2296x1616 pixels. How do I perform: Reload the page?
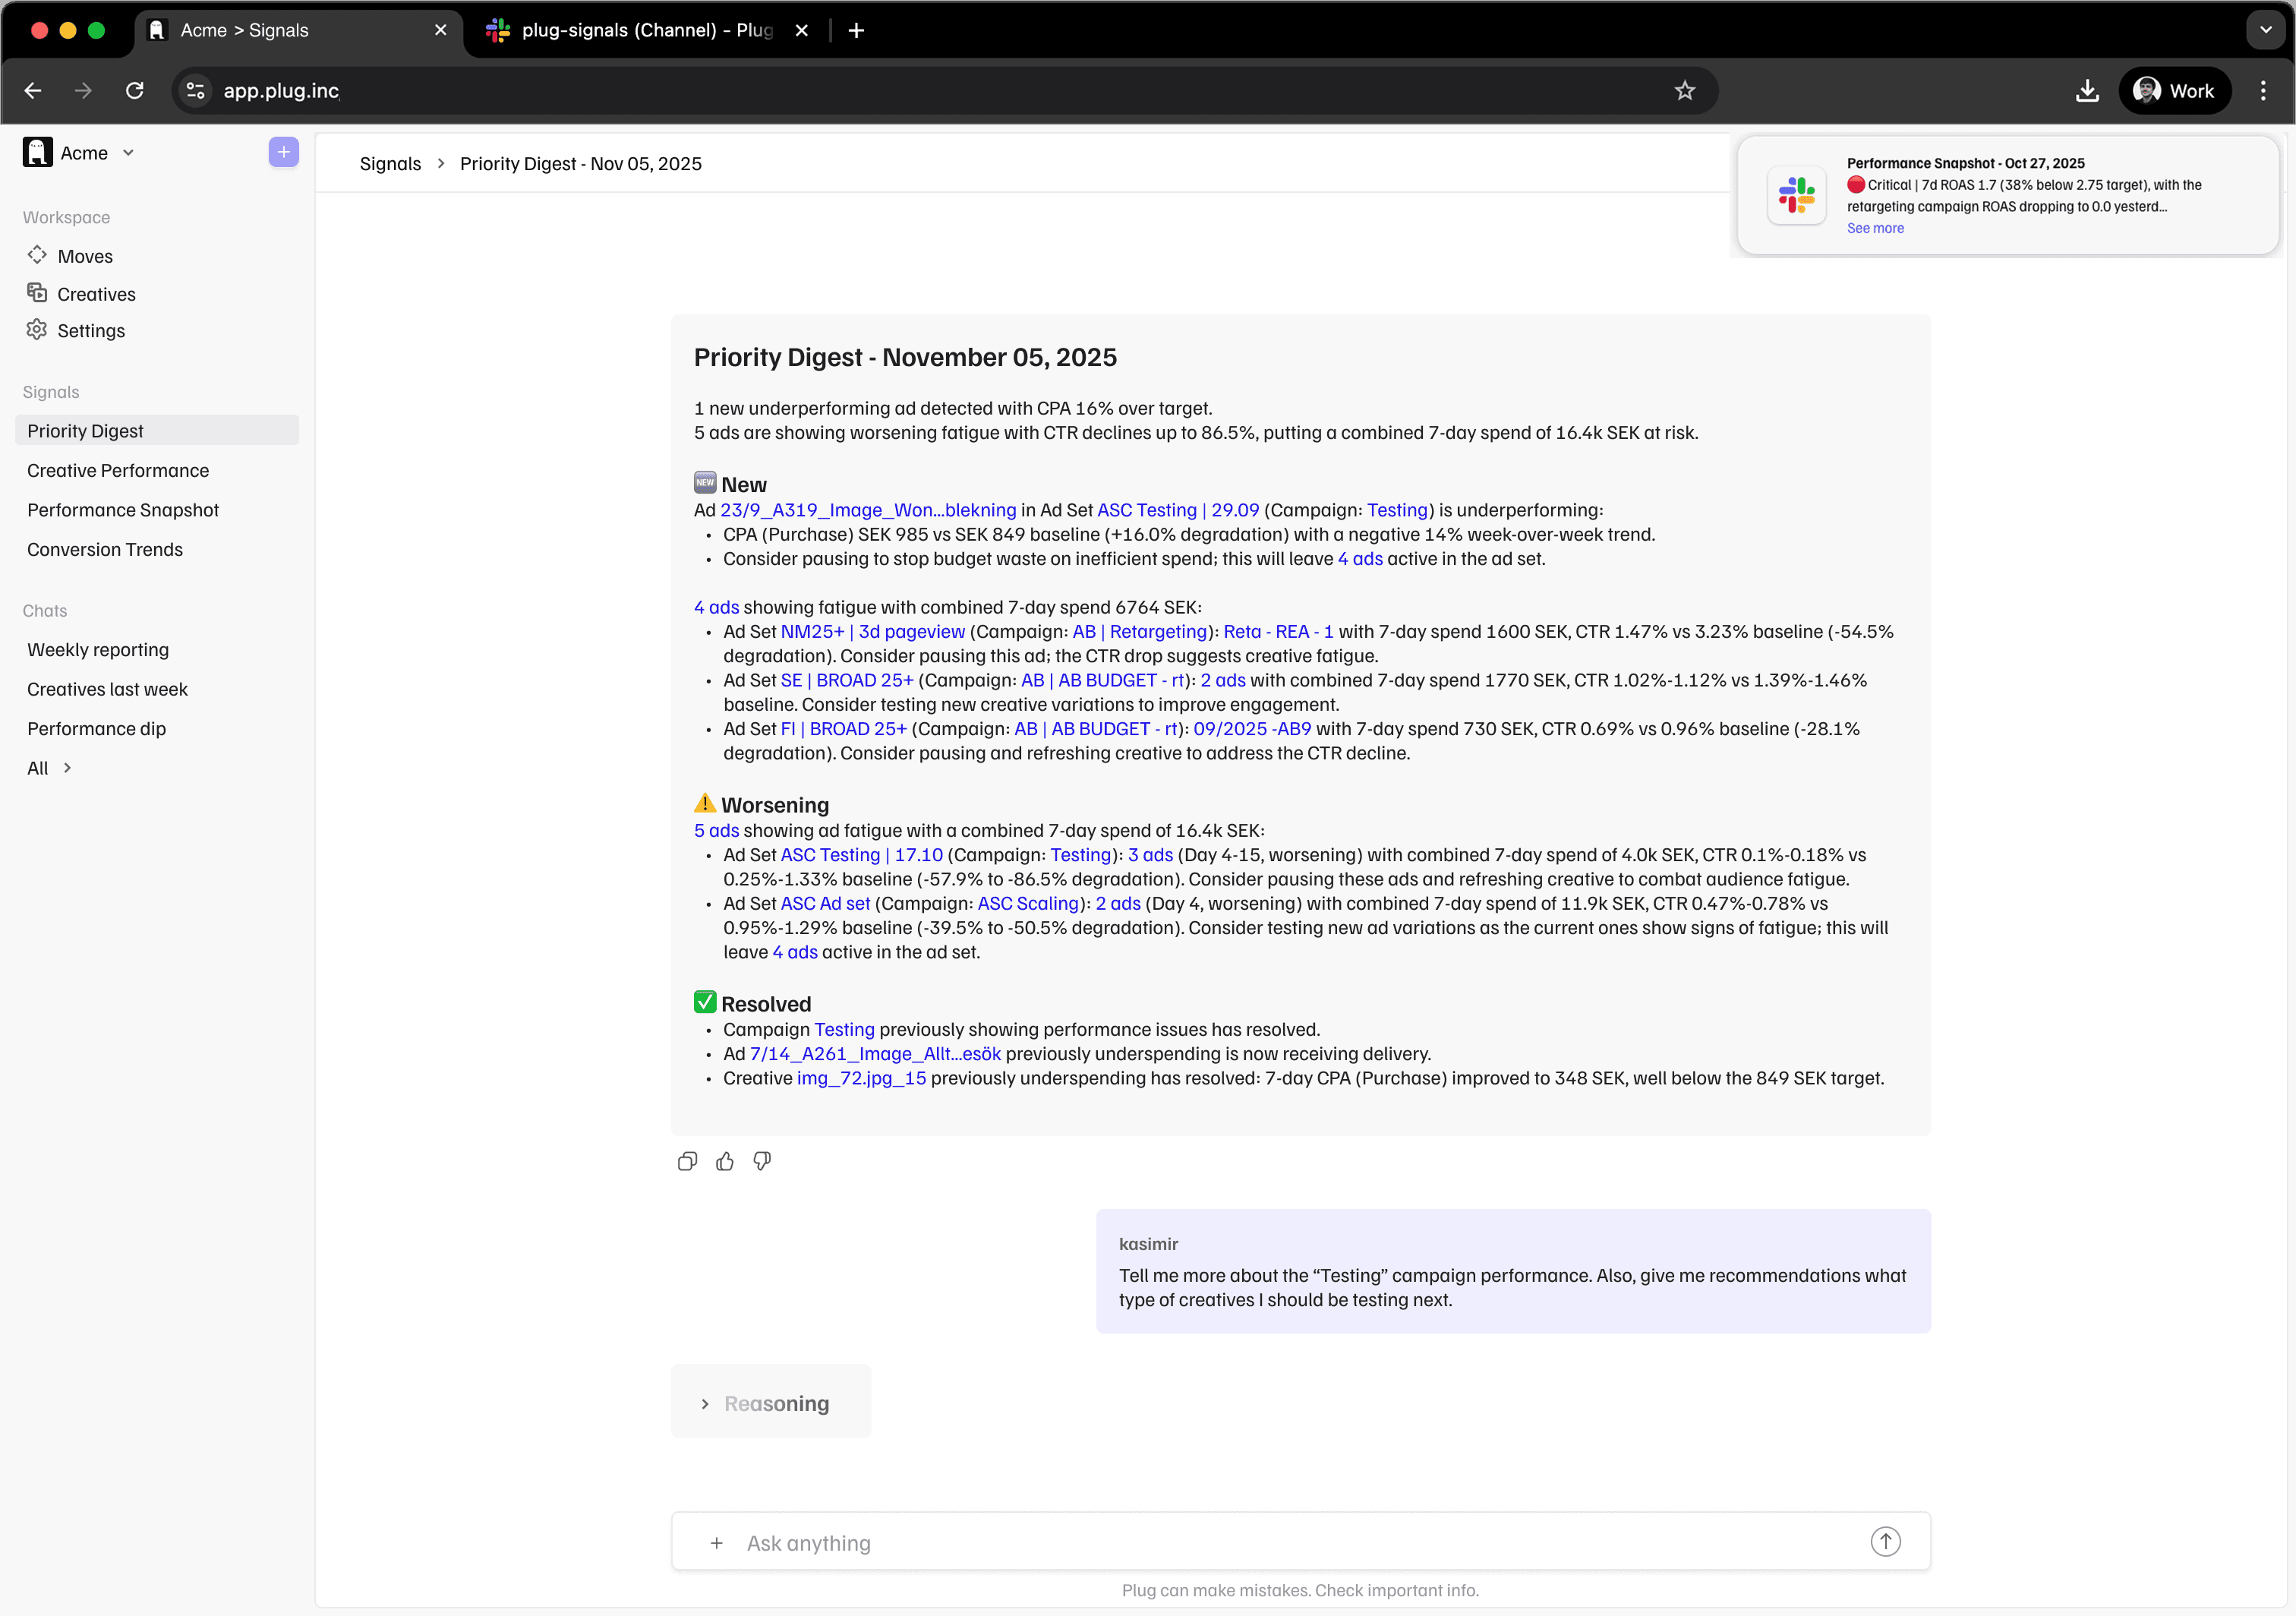click(135, 91)
